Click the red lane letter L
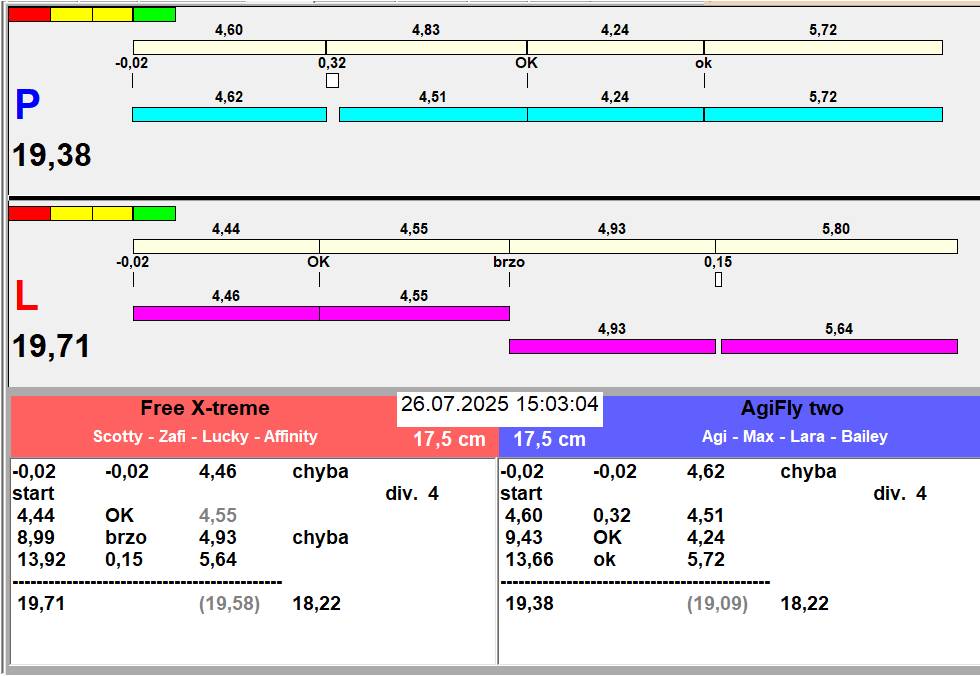The width and height of the screenshot is (980, 676). coord(26,295)
